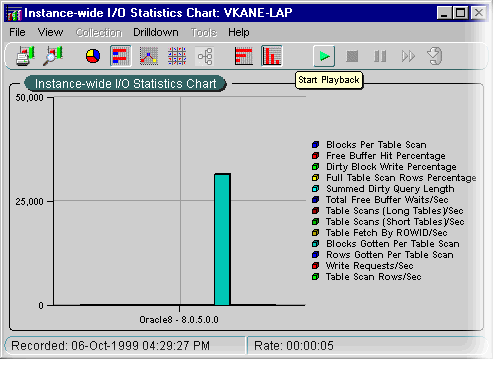This screenshot has width=498, height=375.
Task: Click the print chart toolbar icon
Action: point(25,56)
